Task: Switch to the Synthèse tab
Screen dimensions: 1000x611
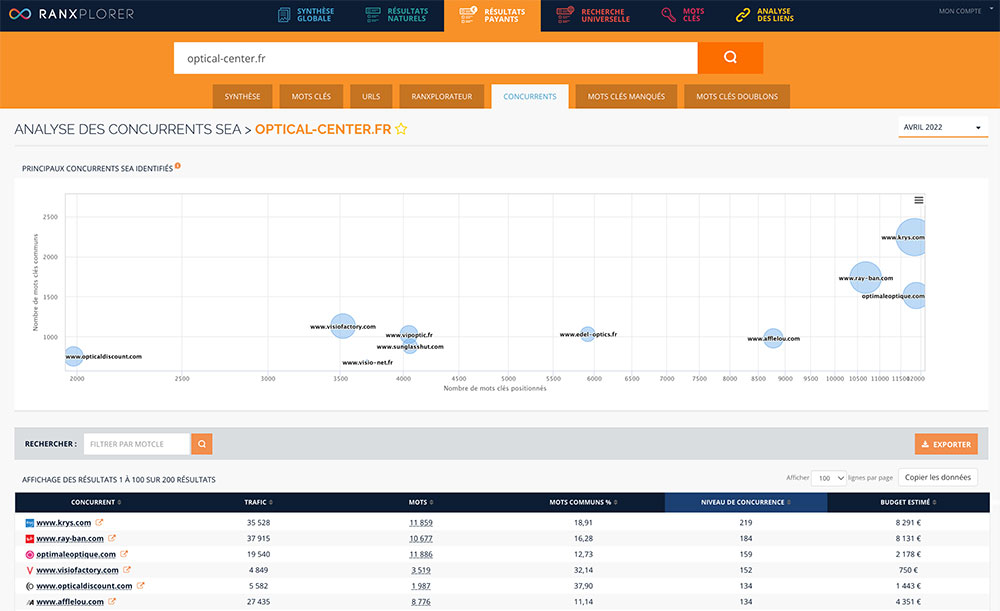Action: click(242, 96)
